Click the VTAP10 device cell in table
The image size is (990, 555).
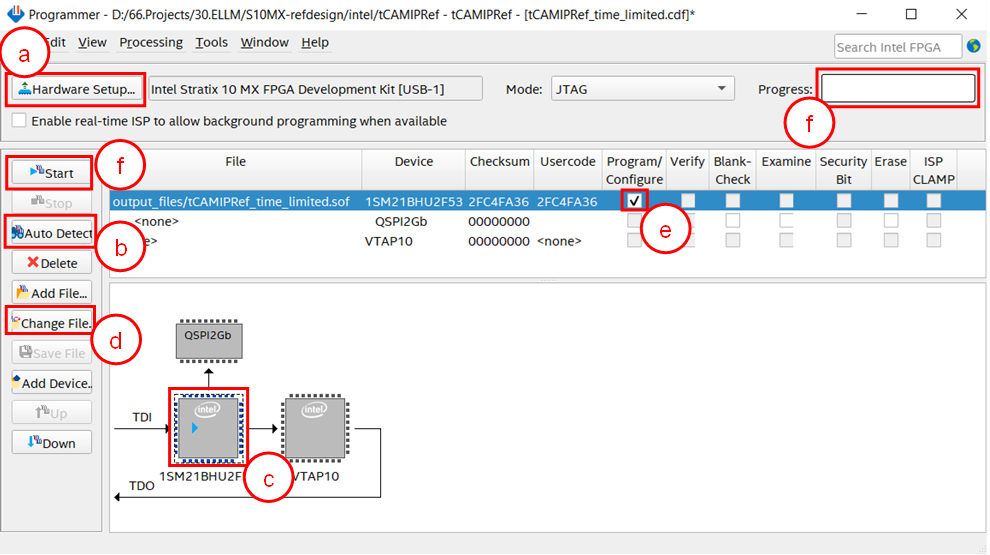388,241
